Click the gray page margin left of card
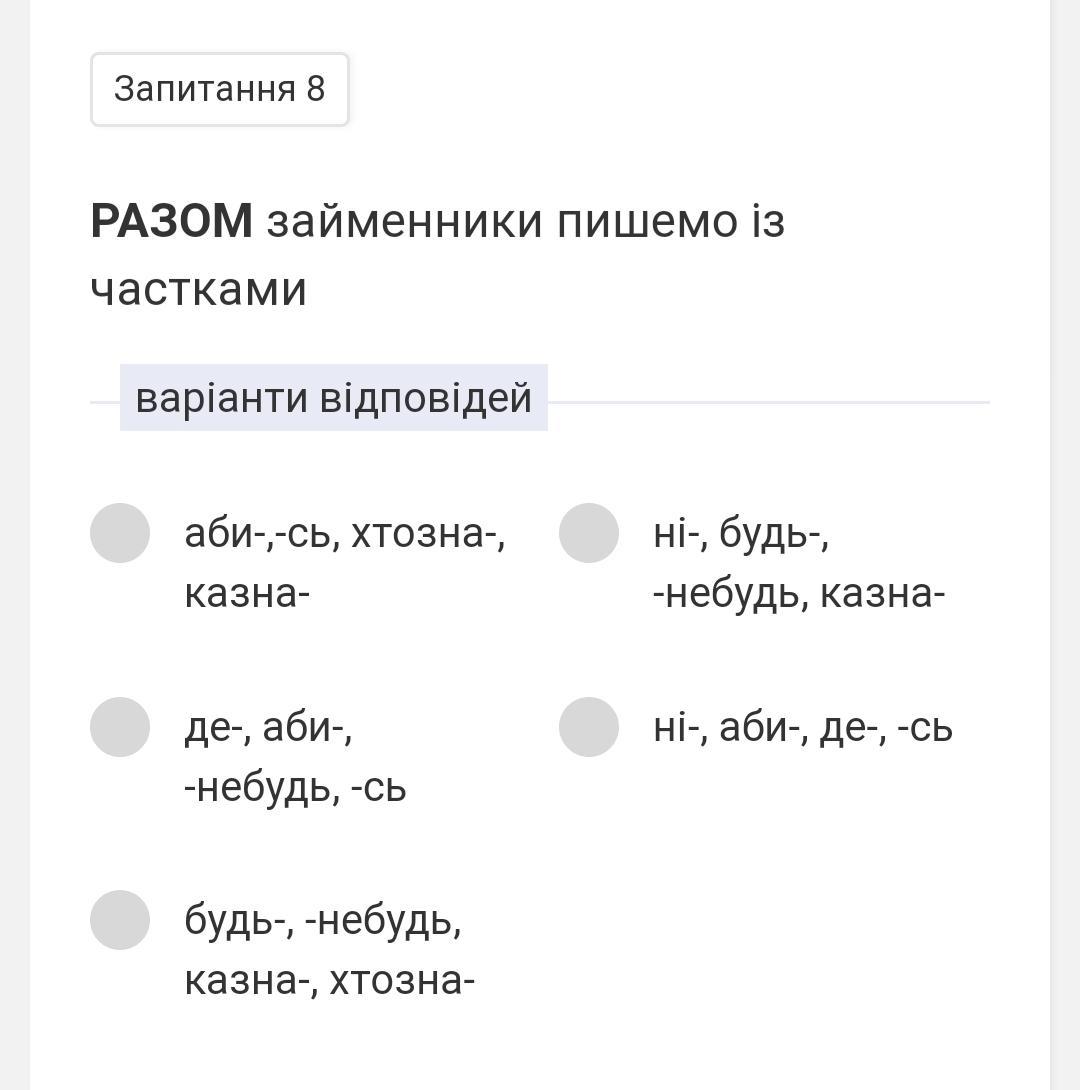The height and width of the screenshot is (1090, 1080). [14, 545]
